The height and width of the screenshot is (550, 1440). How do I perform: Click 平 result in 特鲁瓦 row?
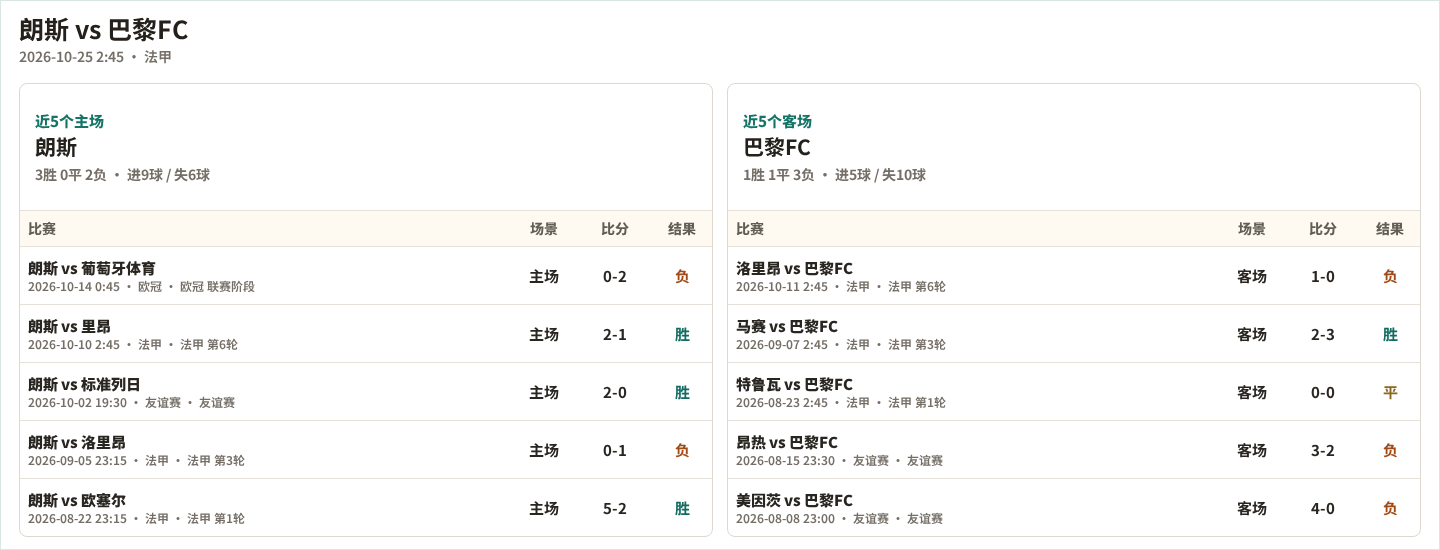[x=1390, y=392]
